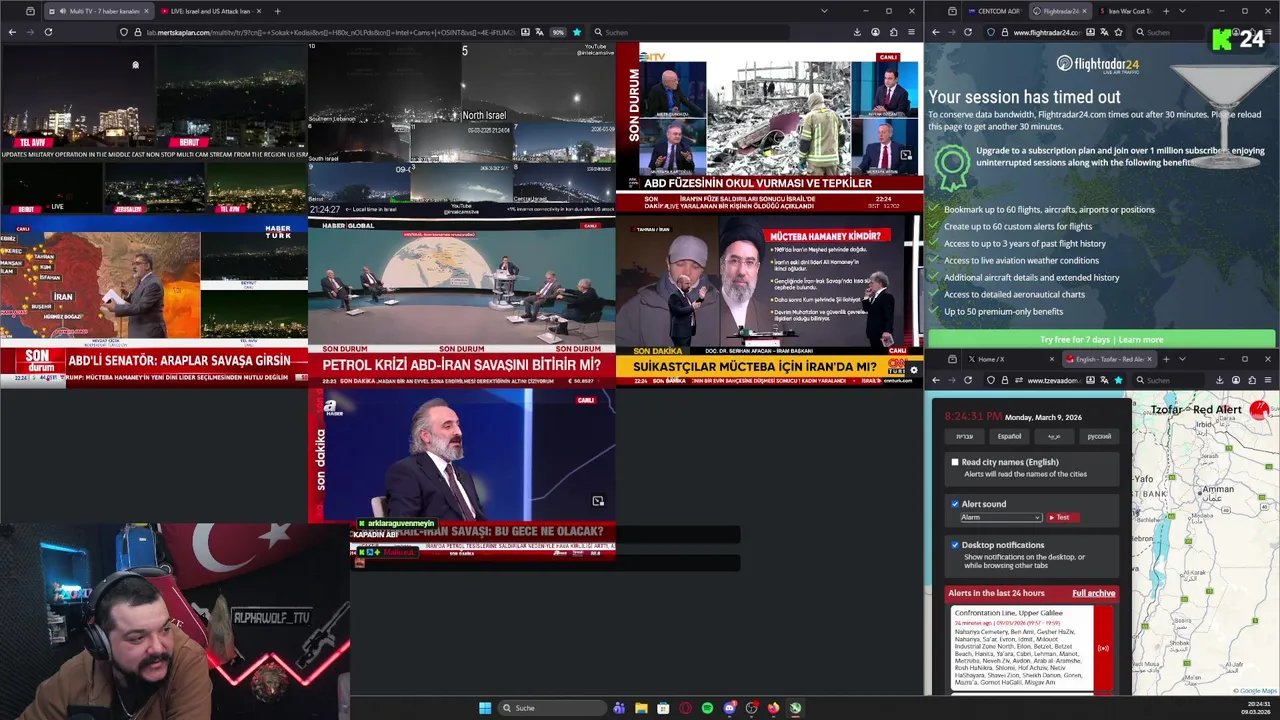Image resolution: width=1280 pixels, height=720 pixels.
Task: Click the Tzofar red logo on the map
Action: coord(1259,409)
